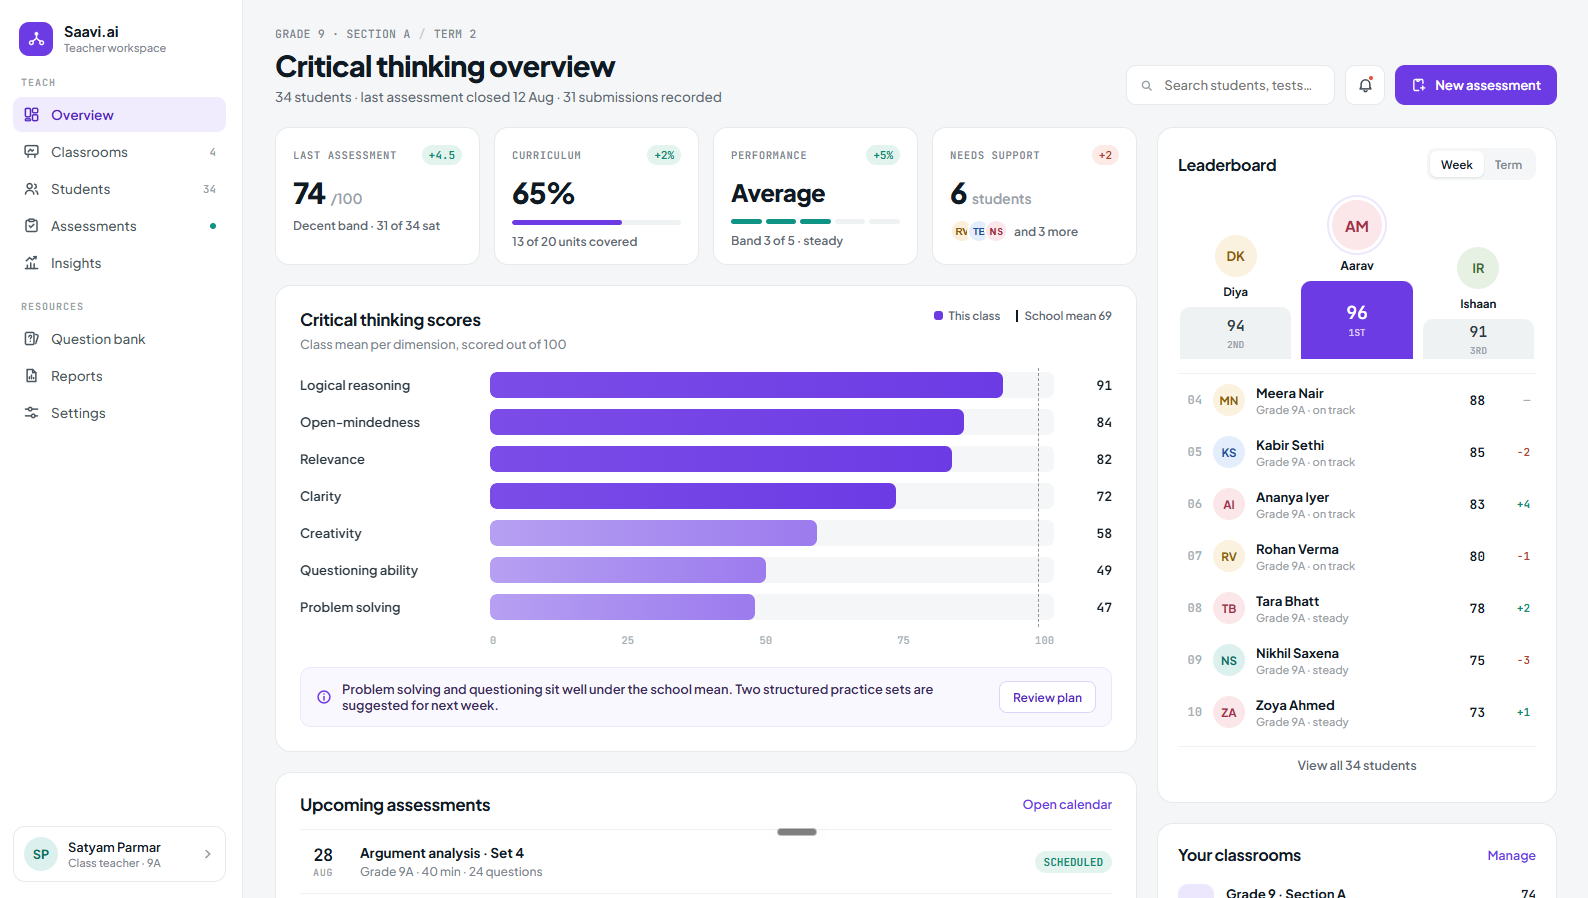
Task: Click Aarav's AM avatar on the podium
Action: 1357,226
